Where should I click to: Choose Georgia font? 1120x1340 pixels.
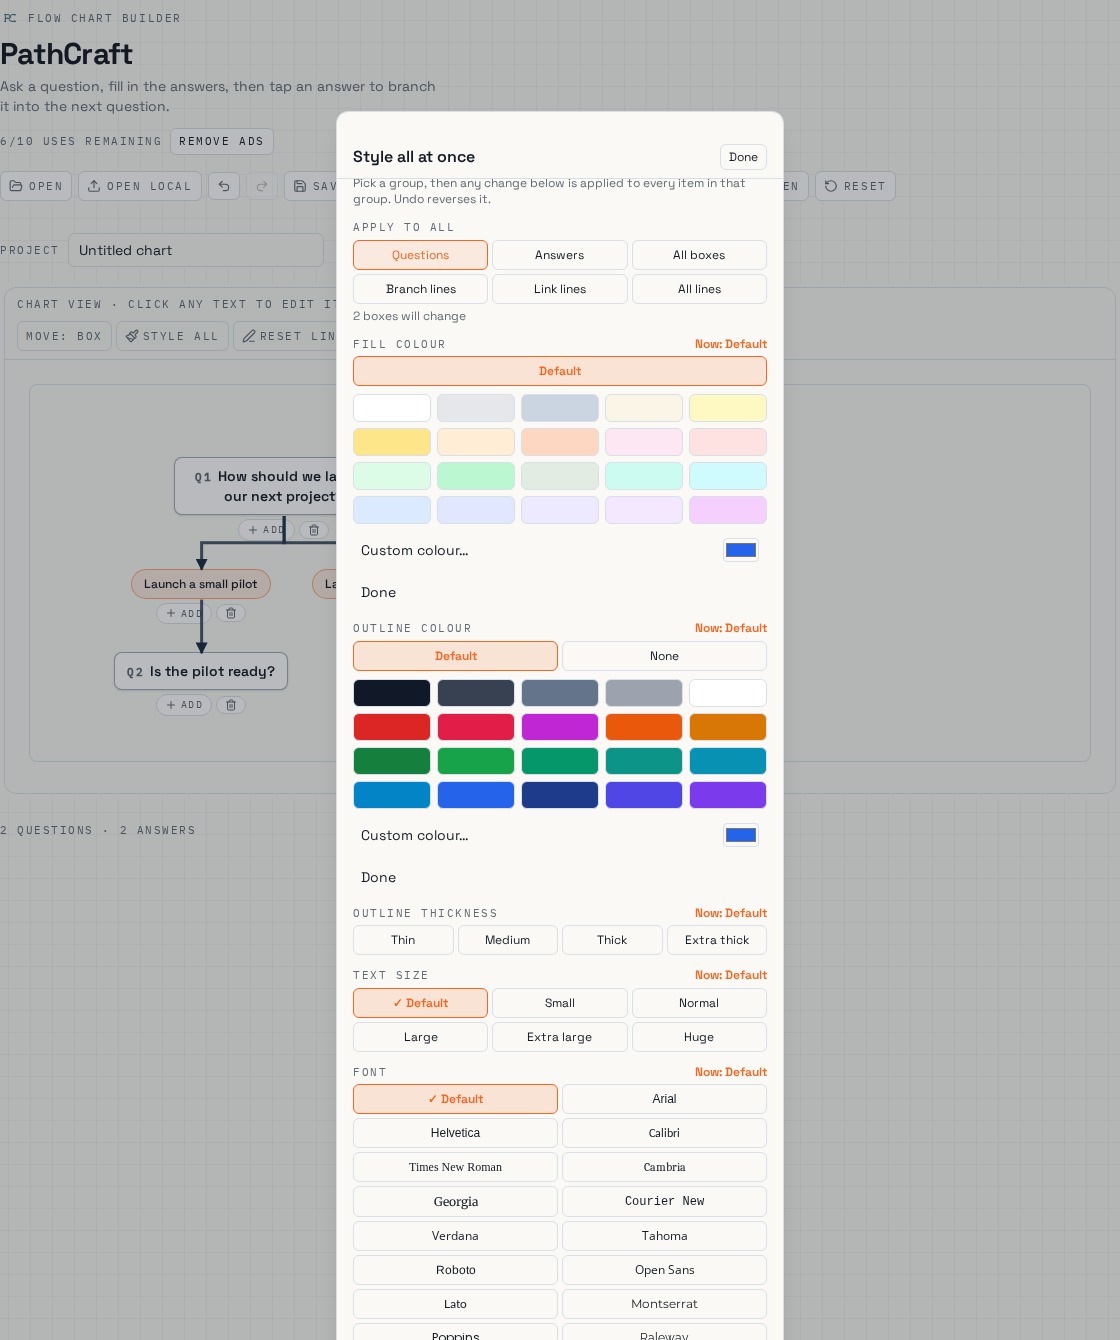coord(455,1201)
